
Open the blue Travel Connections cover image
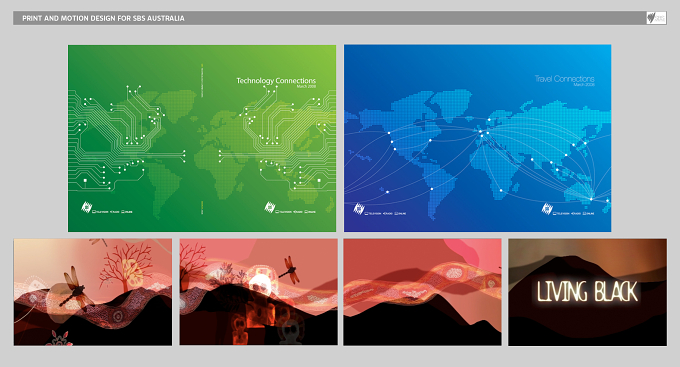tap(477, 138)
